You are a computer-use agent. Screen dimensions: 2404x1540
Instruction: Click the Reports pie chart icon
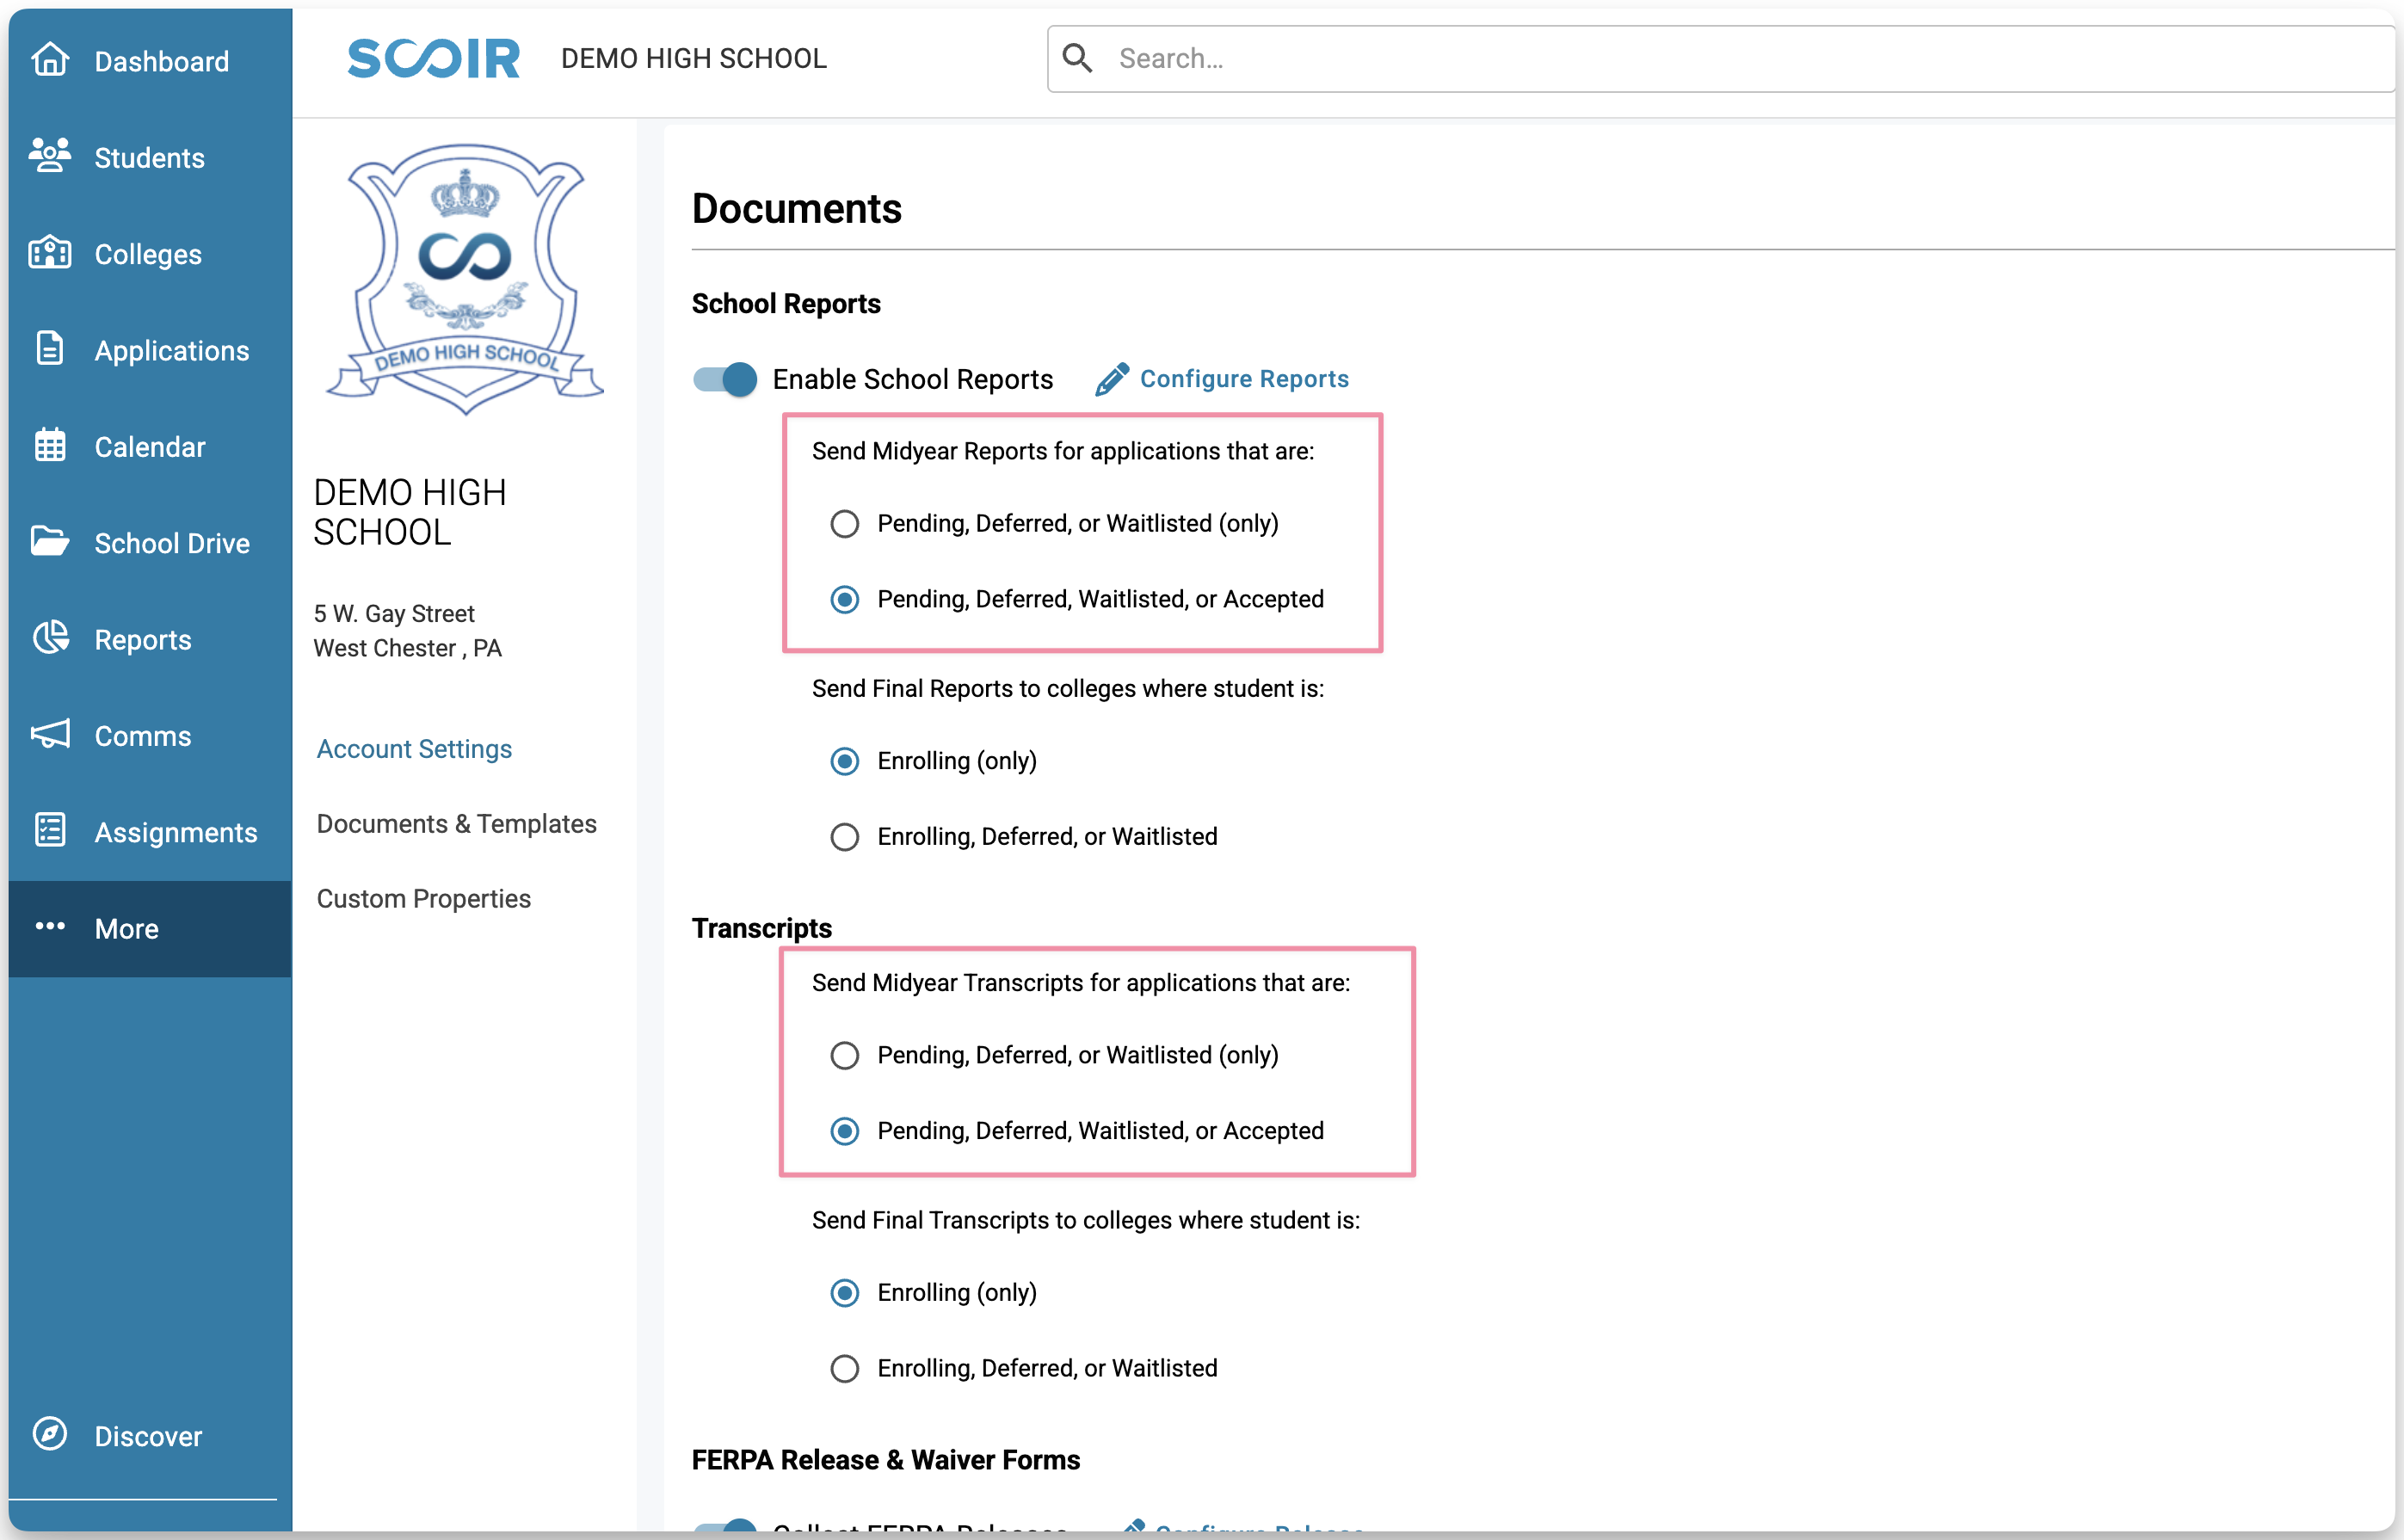coord(50,638)
